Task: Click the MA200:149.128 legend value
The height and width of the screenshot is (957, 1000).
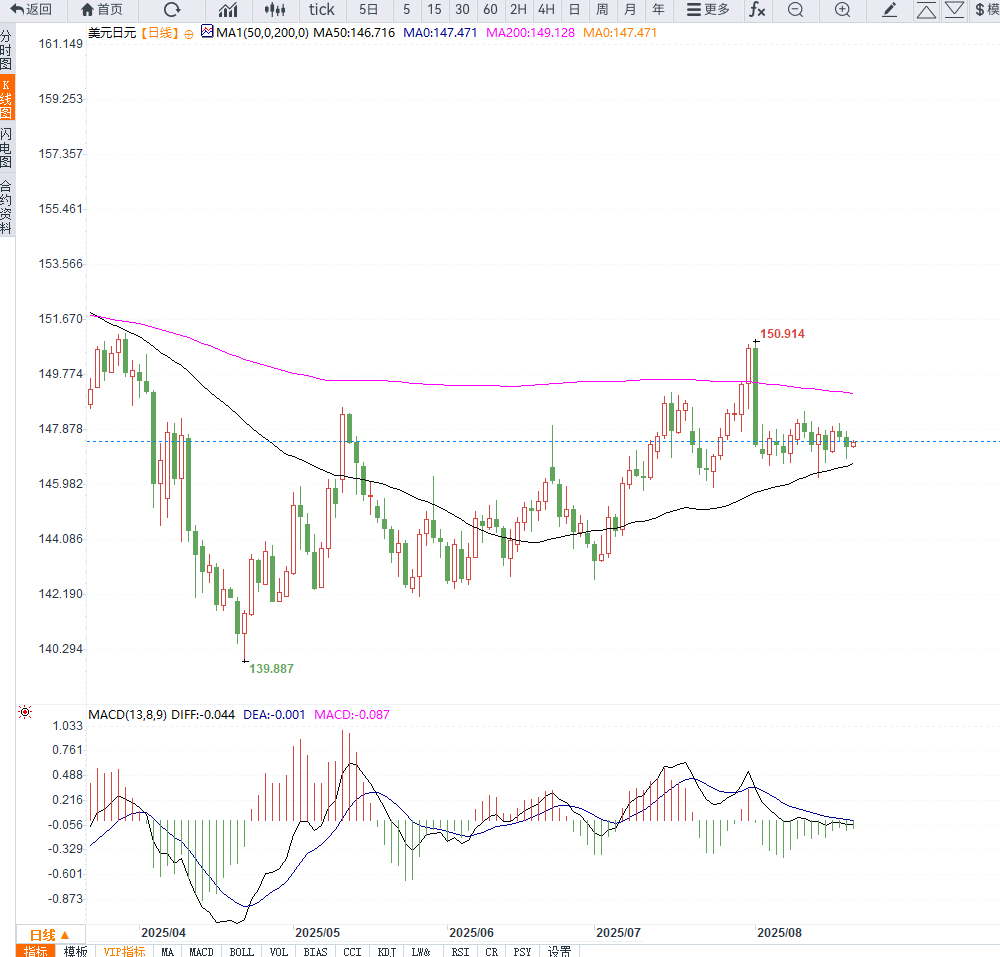Action: click(530, 33)
